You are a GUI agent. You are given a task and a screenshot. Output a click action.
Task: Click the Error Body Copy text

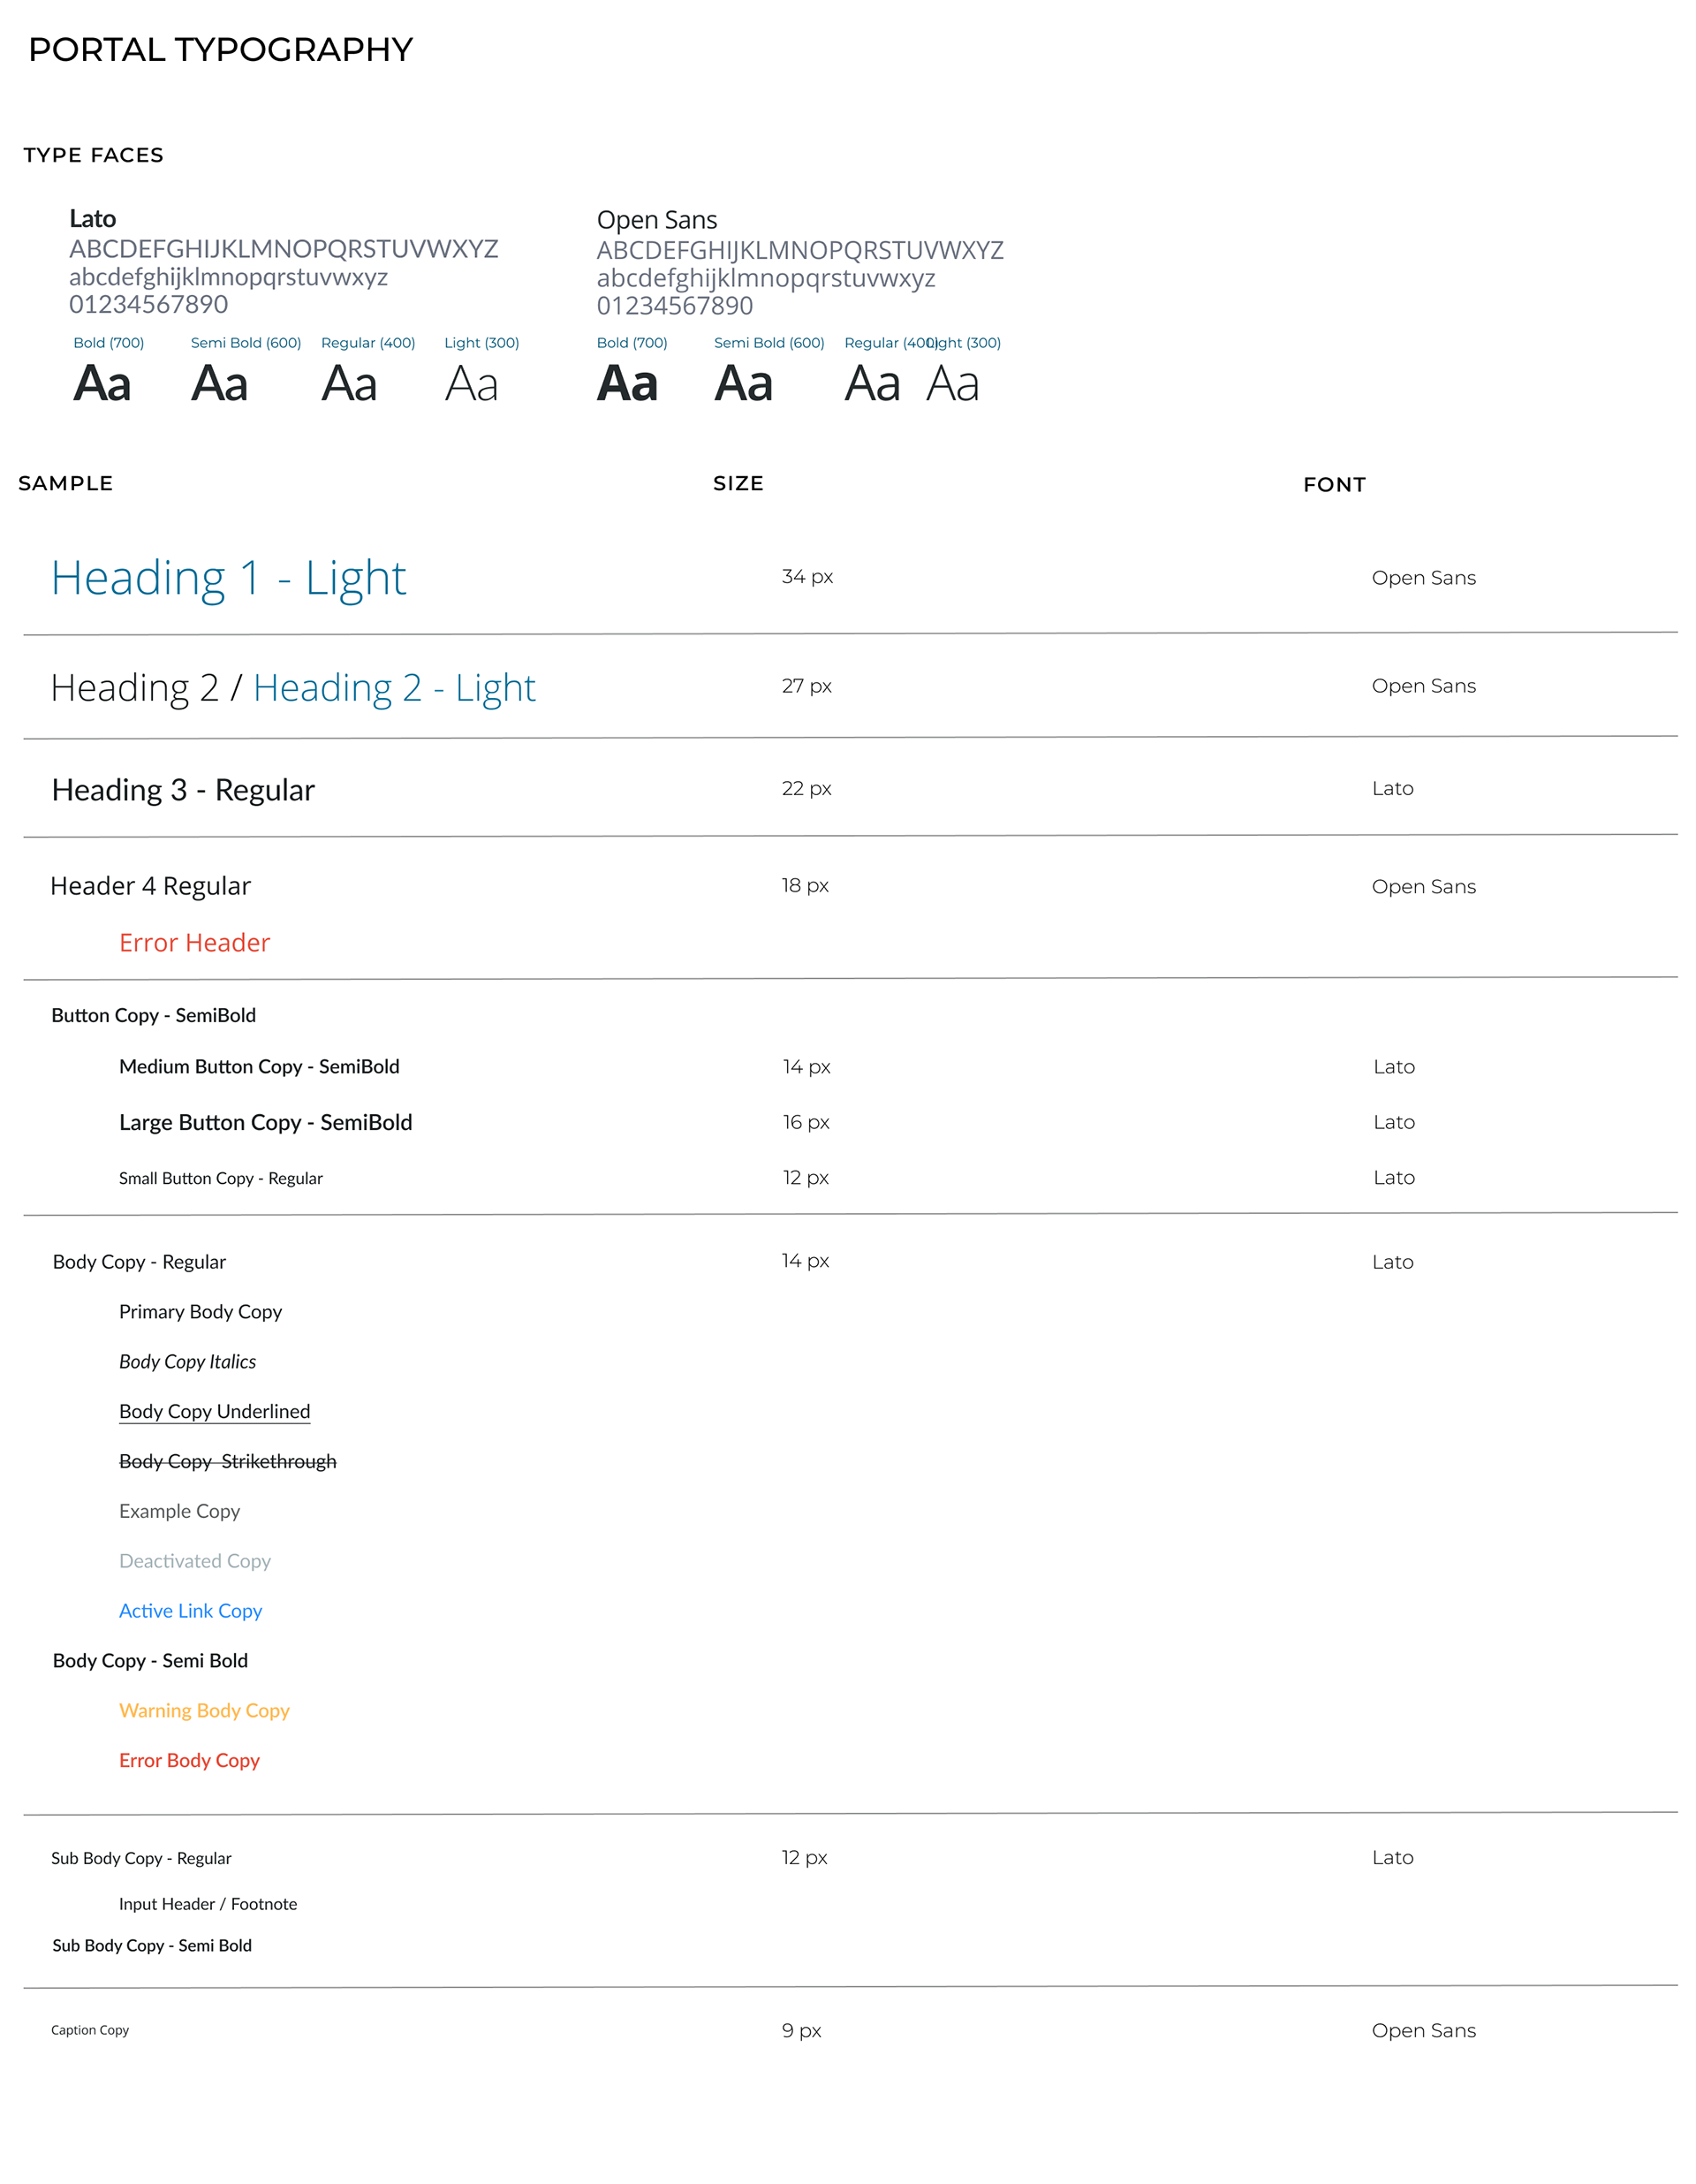pos(189,1761)
